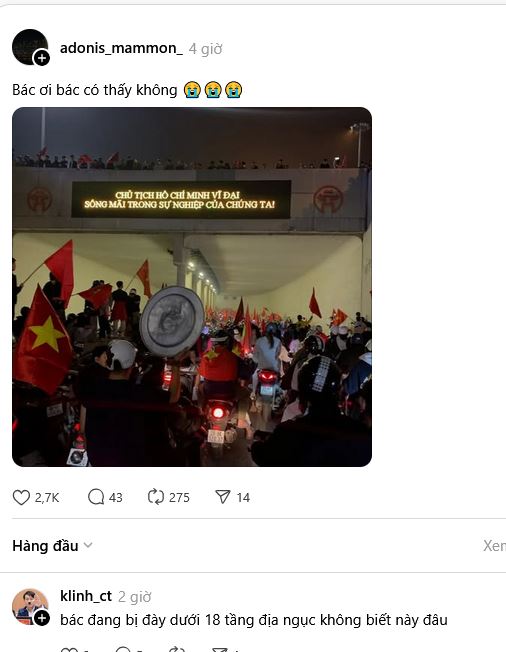The height and width of the screenshot is (652, 506).
Task: Follow adonis_mammon_ via plus badge on avatar
Action: (42, 58)
